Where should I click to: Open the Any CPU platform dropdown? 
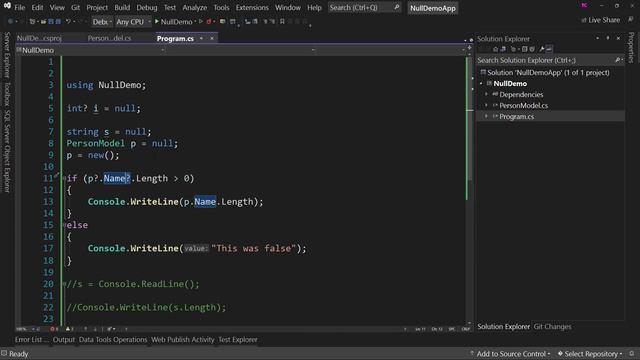133,22
